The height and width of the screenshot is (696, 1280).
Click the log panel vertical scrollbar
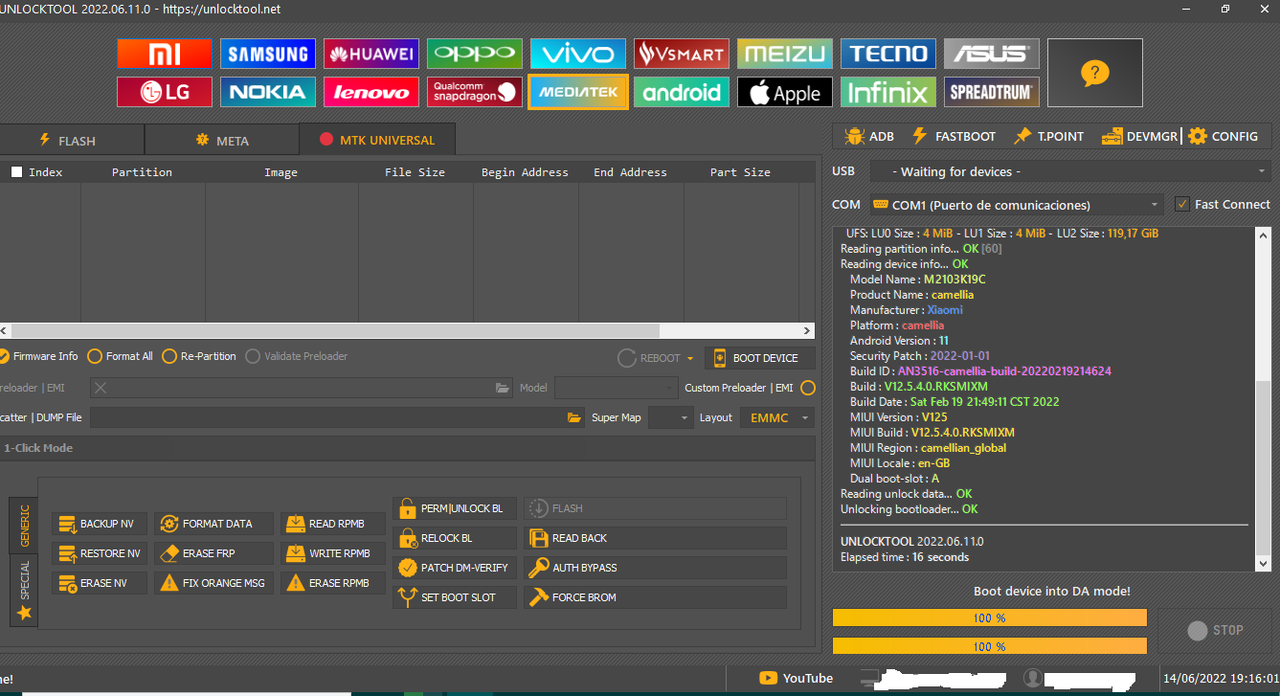[1263, 401]
